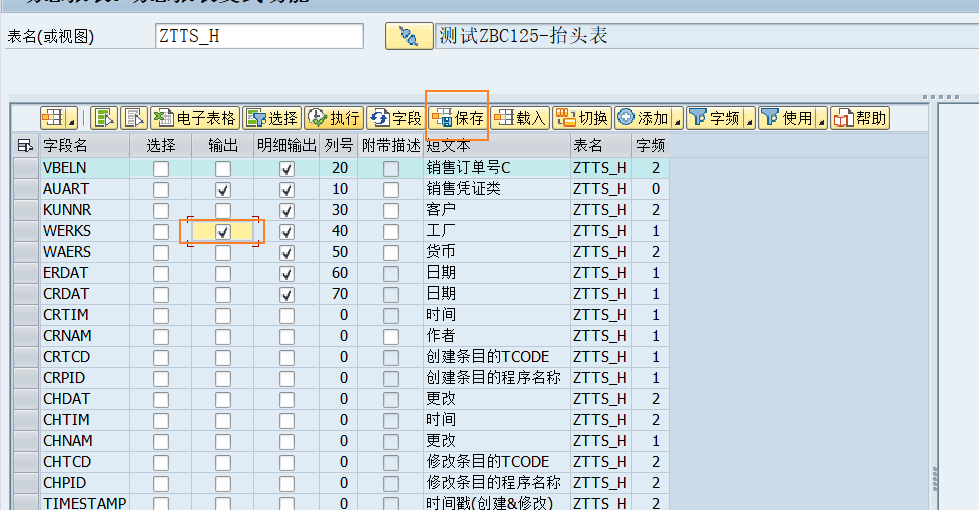Viewport: 979px width, 510px height.
Task: Click the select-all icon in table header corner
Action: pos(25,146)
